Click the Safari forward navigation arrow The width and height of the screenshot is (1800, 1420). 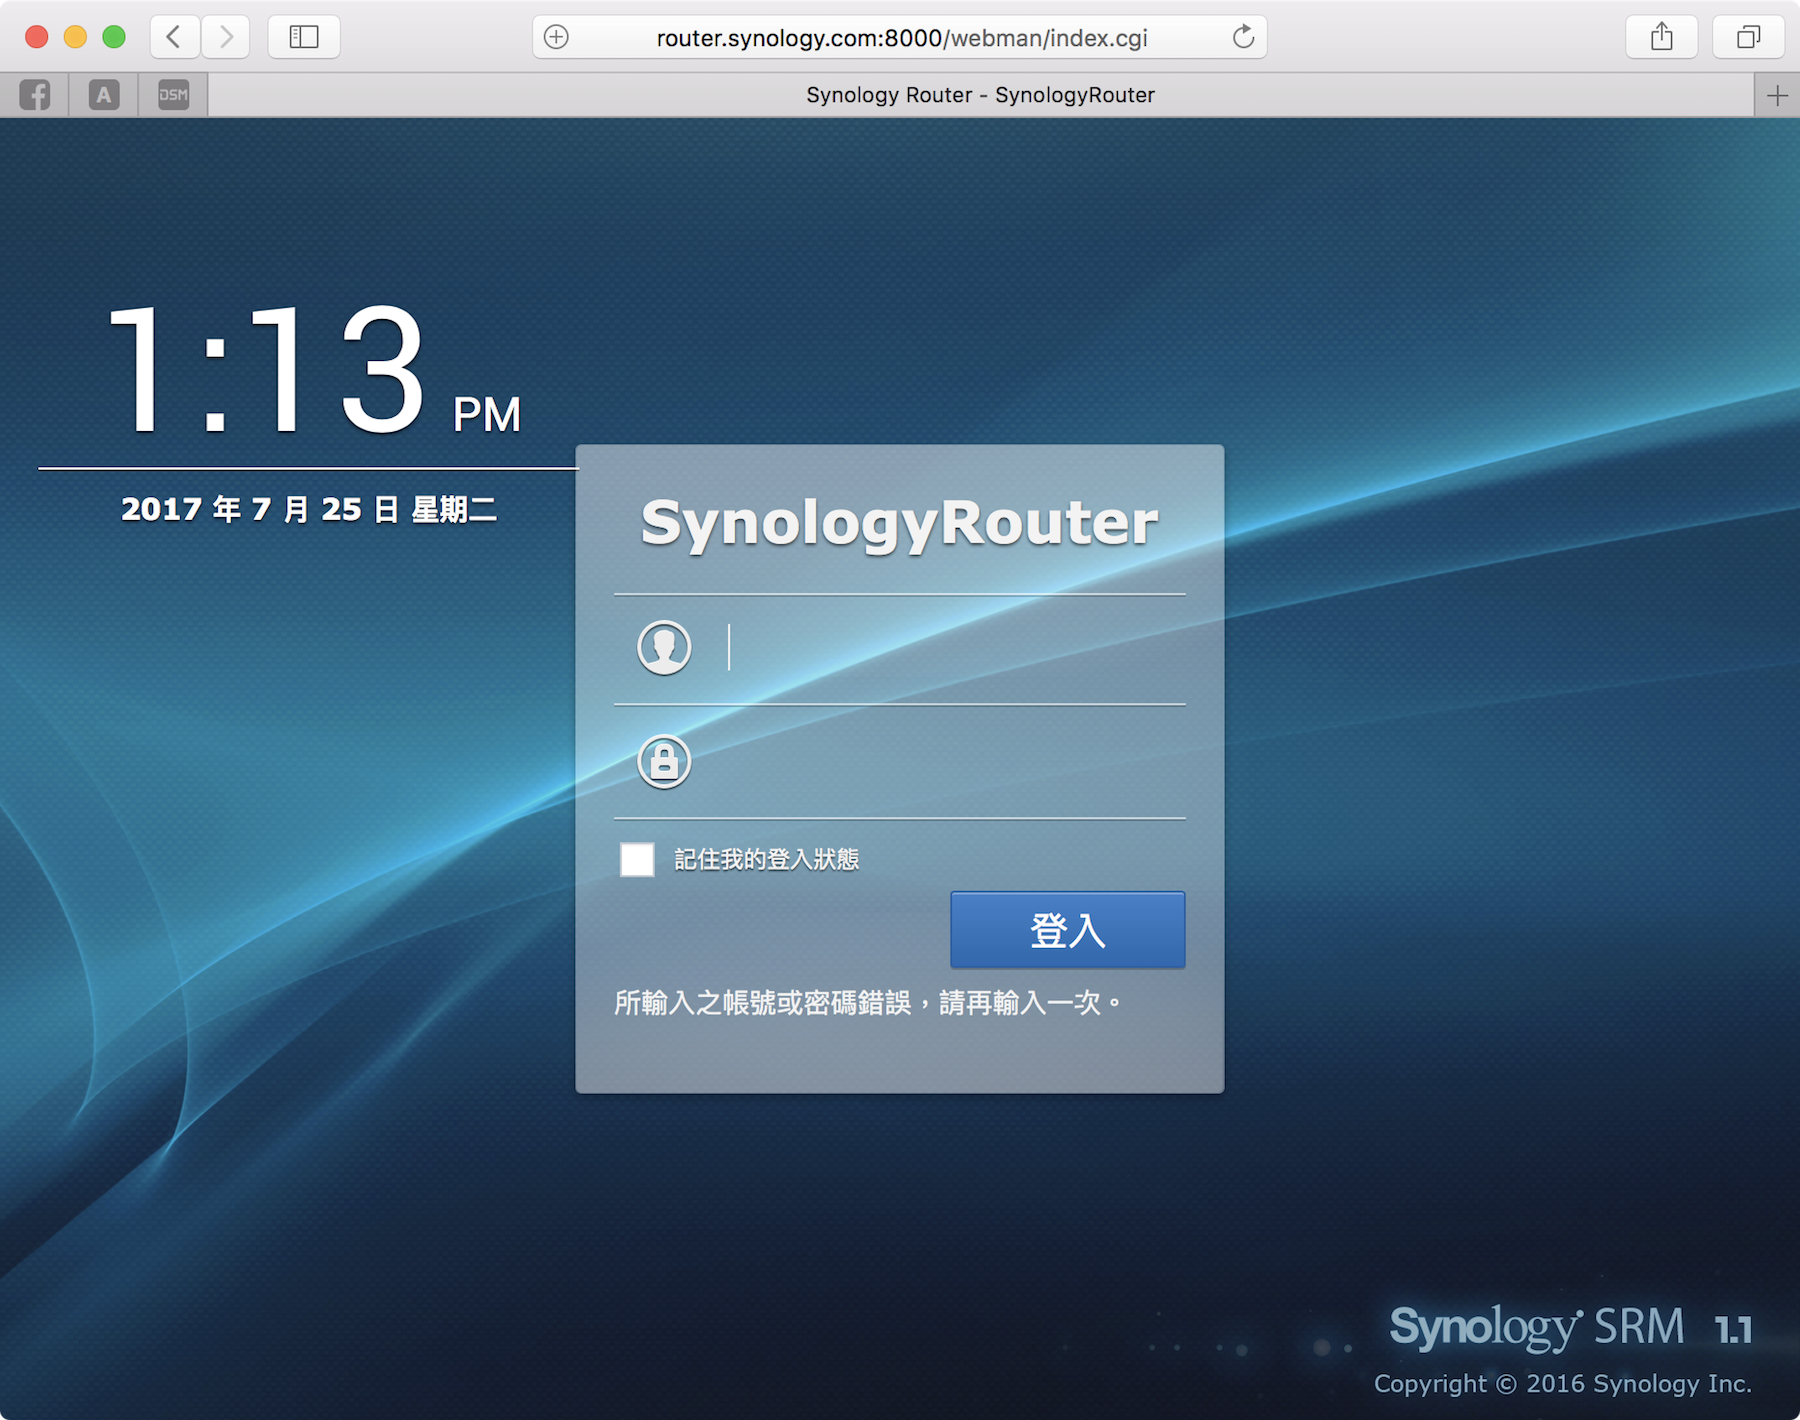(x=226, y=37)
